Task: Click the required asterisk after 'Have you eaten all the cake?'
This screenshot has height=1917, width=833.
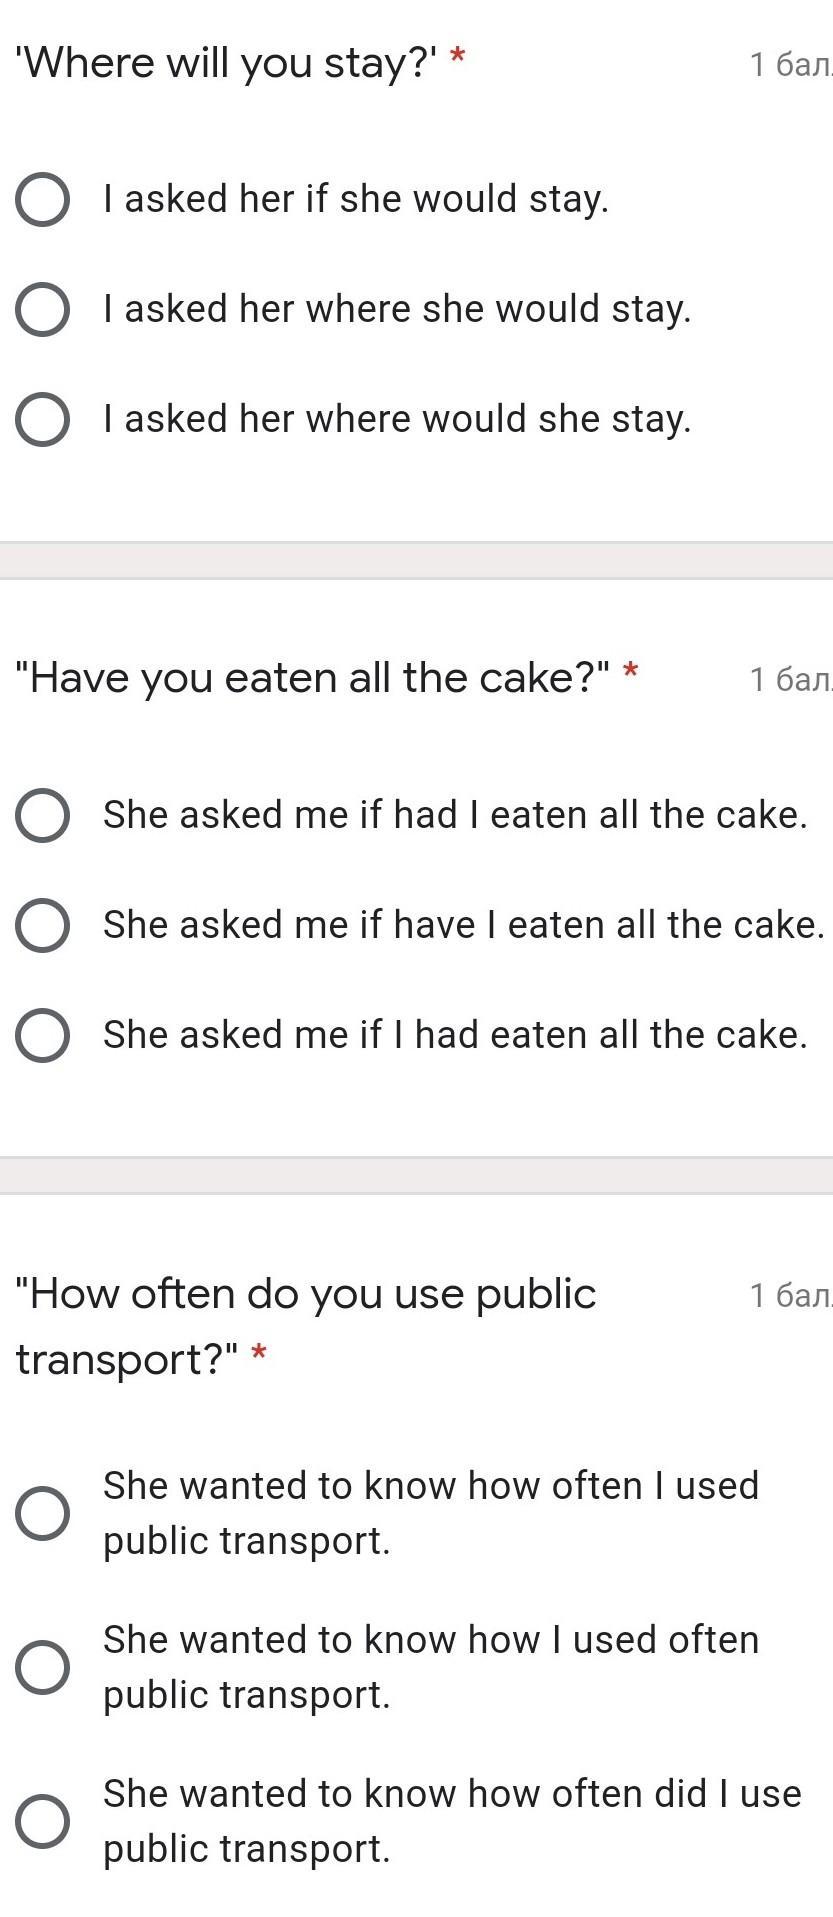Action: (x=630, y=672)
